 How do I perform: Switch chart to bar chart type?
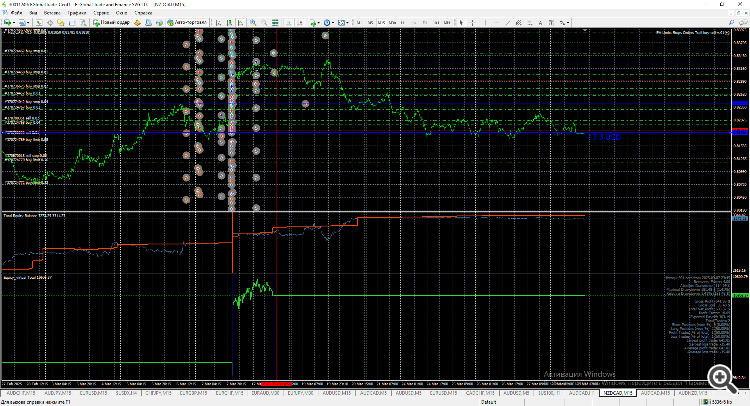coord(218,22)
